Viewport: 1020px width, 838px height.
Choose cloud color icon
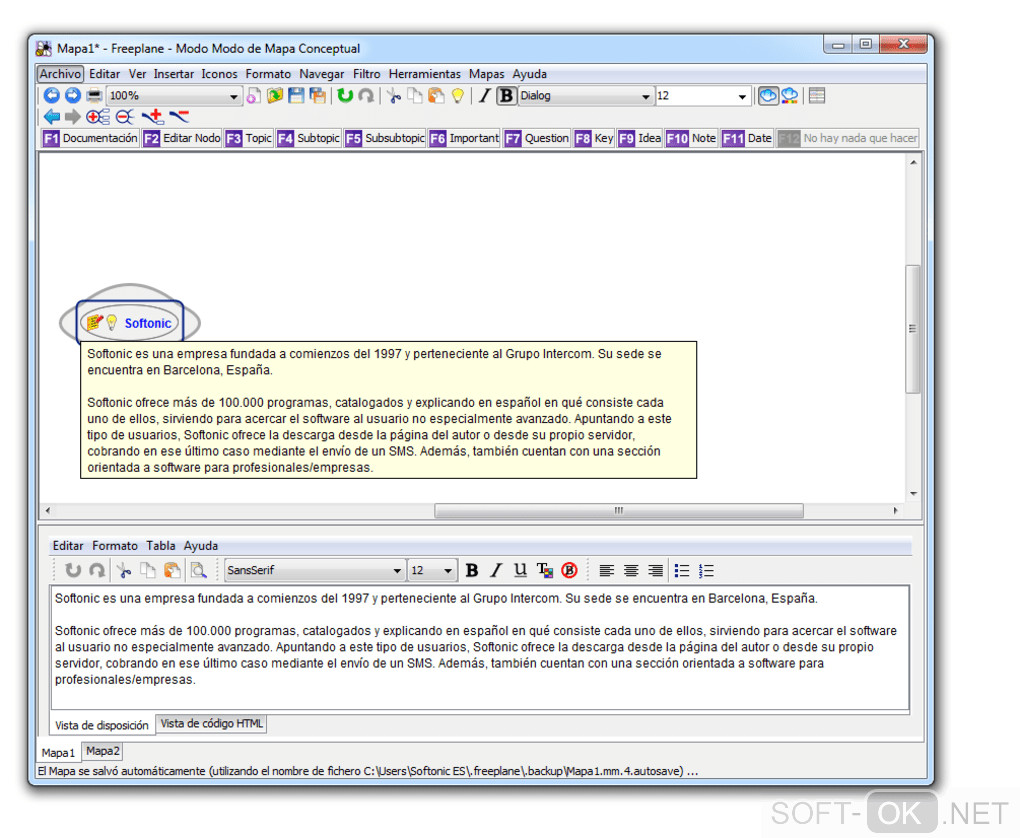tap(790, 96)
